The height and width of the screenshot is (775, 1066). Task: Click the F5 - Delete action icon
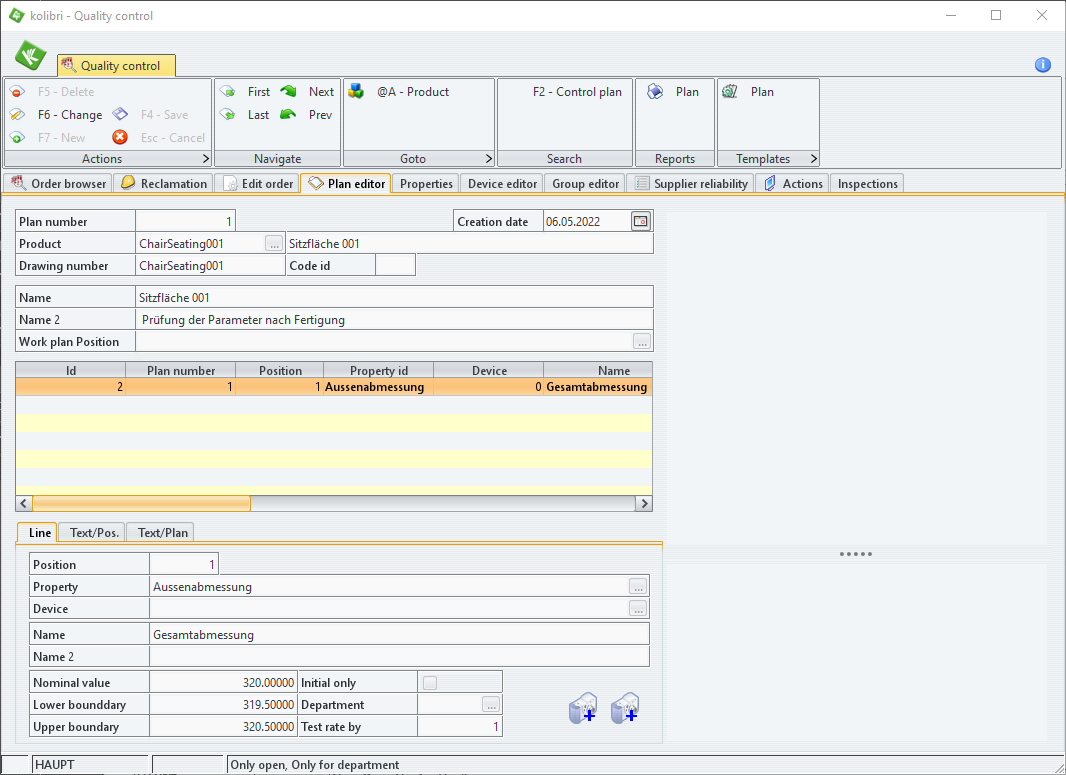click(18, 92)
